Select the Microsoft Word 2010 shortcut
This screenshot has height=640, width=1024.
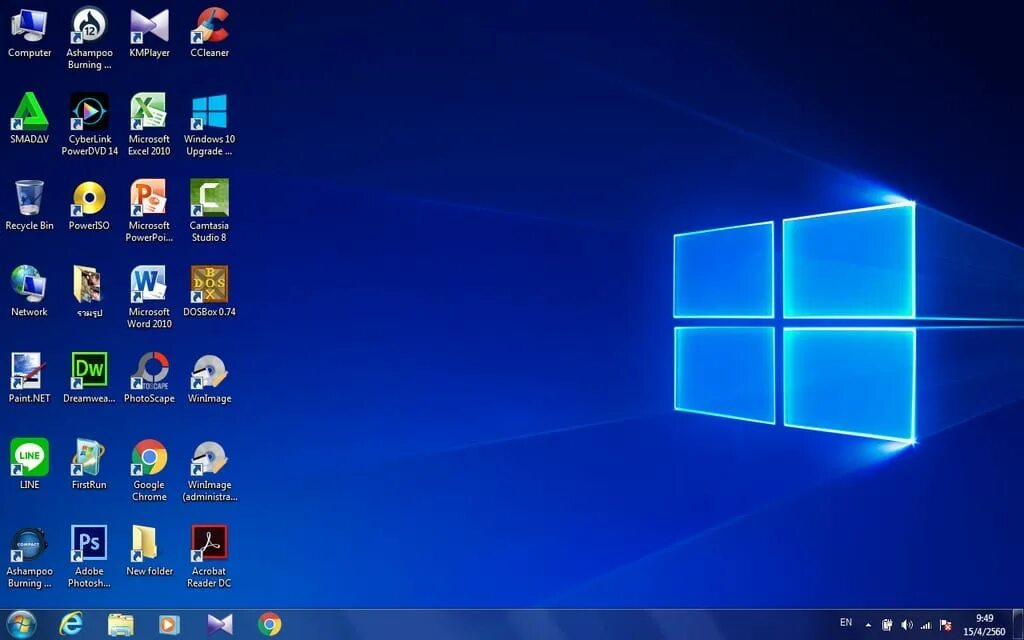[150, 297]
